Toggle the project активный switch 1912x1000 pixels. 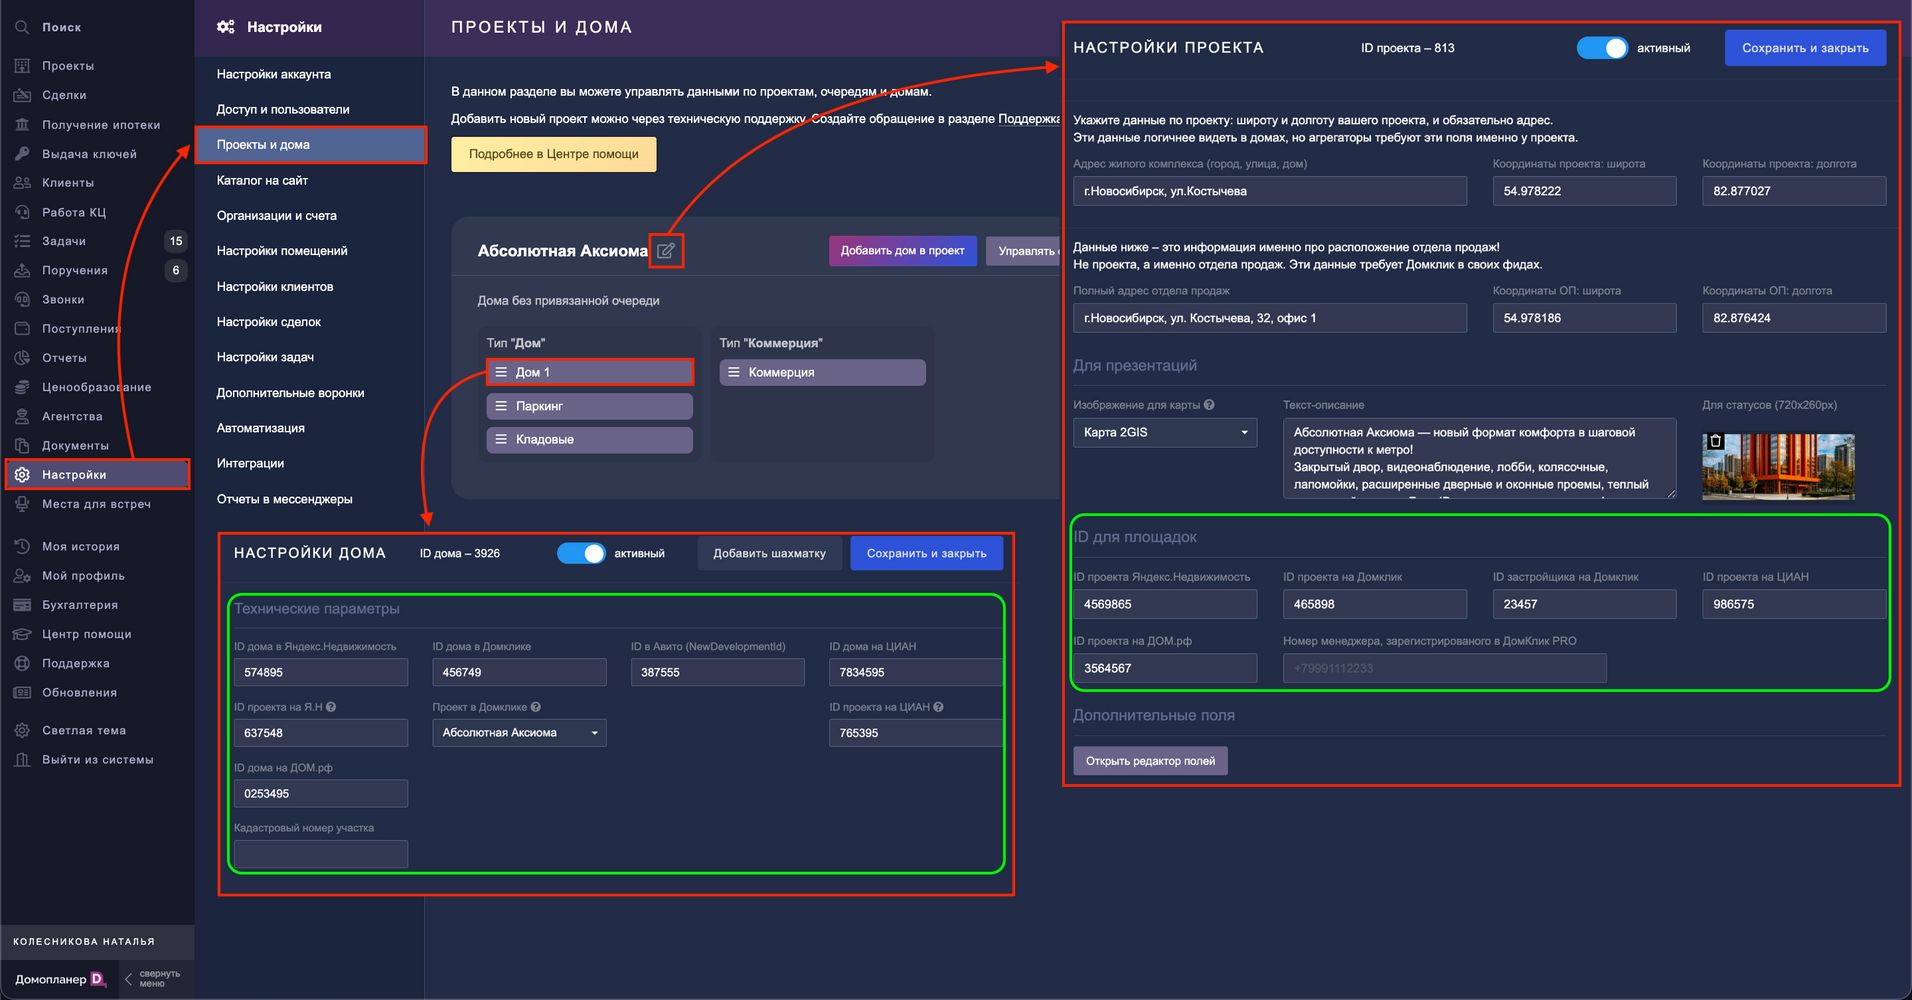tap(1602, 48)
